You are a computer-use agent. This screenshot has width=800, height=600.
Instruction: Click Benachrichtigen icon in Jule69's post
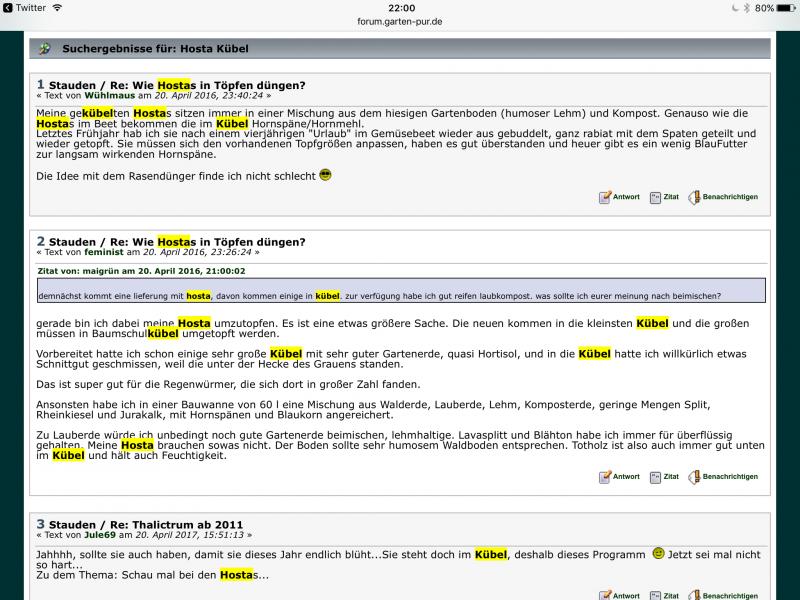point(694,595)
